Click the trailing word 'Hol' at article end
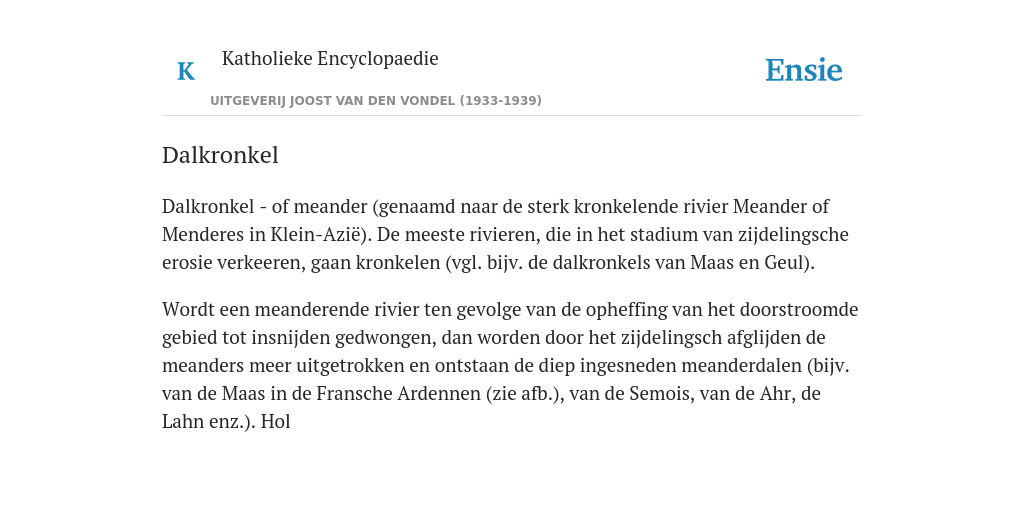1024x512 pixels. coord(276,422)
